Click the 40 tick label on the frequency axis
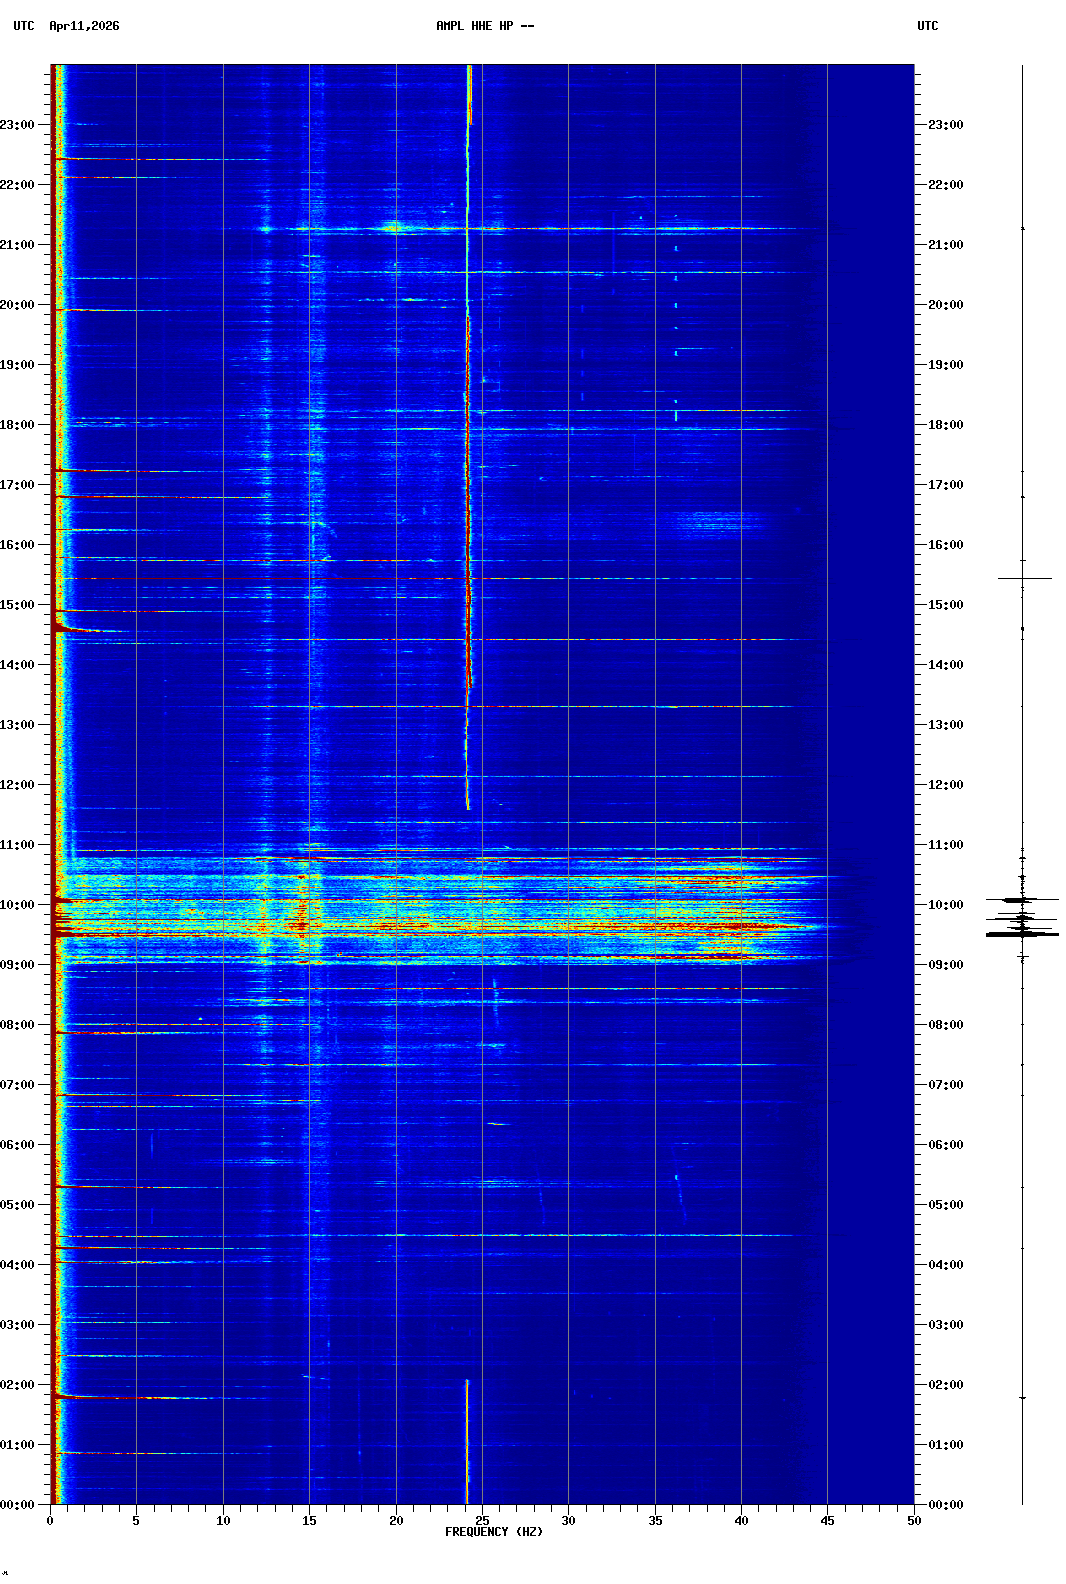 [x=741, y=1521]
